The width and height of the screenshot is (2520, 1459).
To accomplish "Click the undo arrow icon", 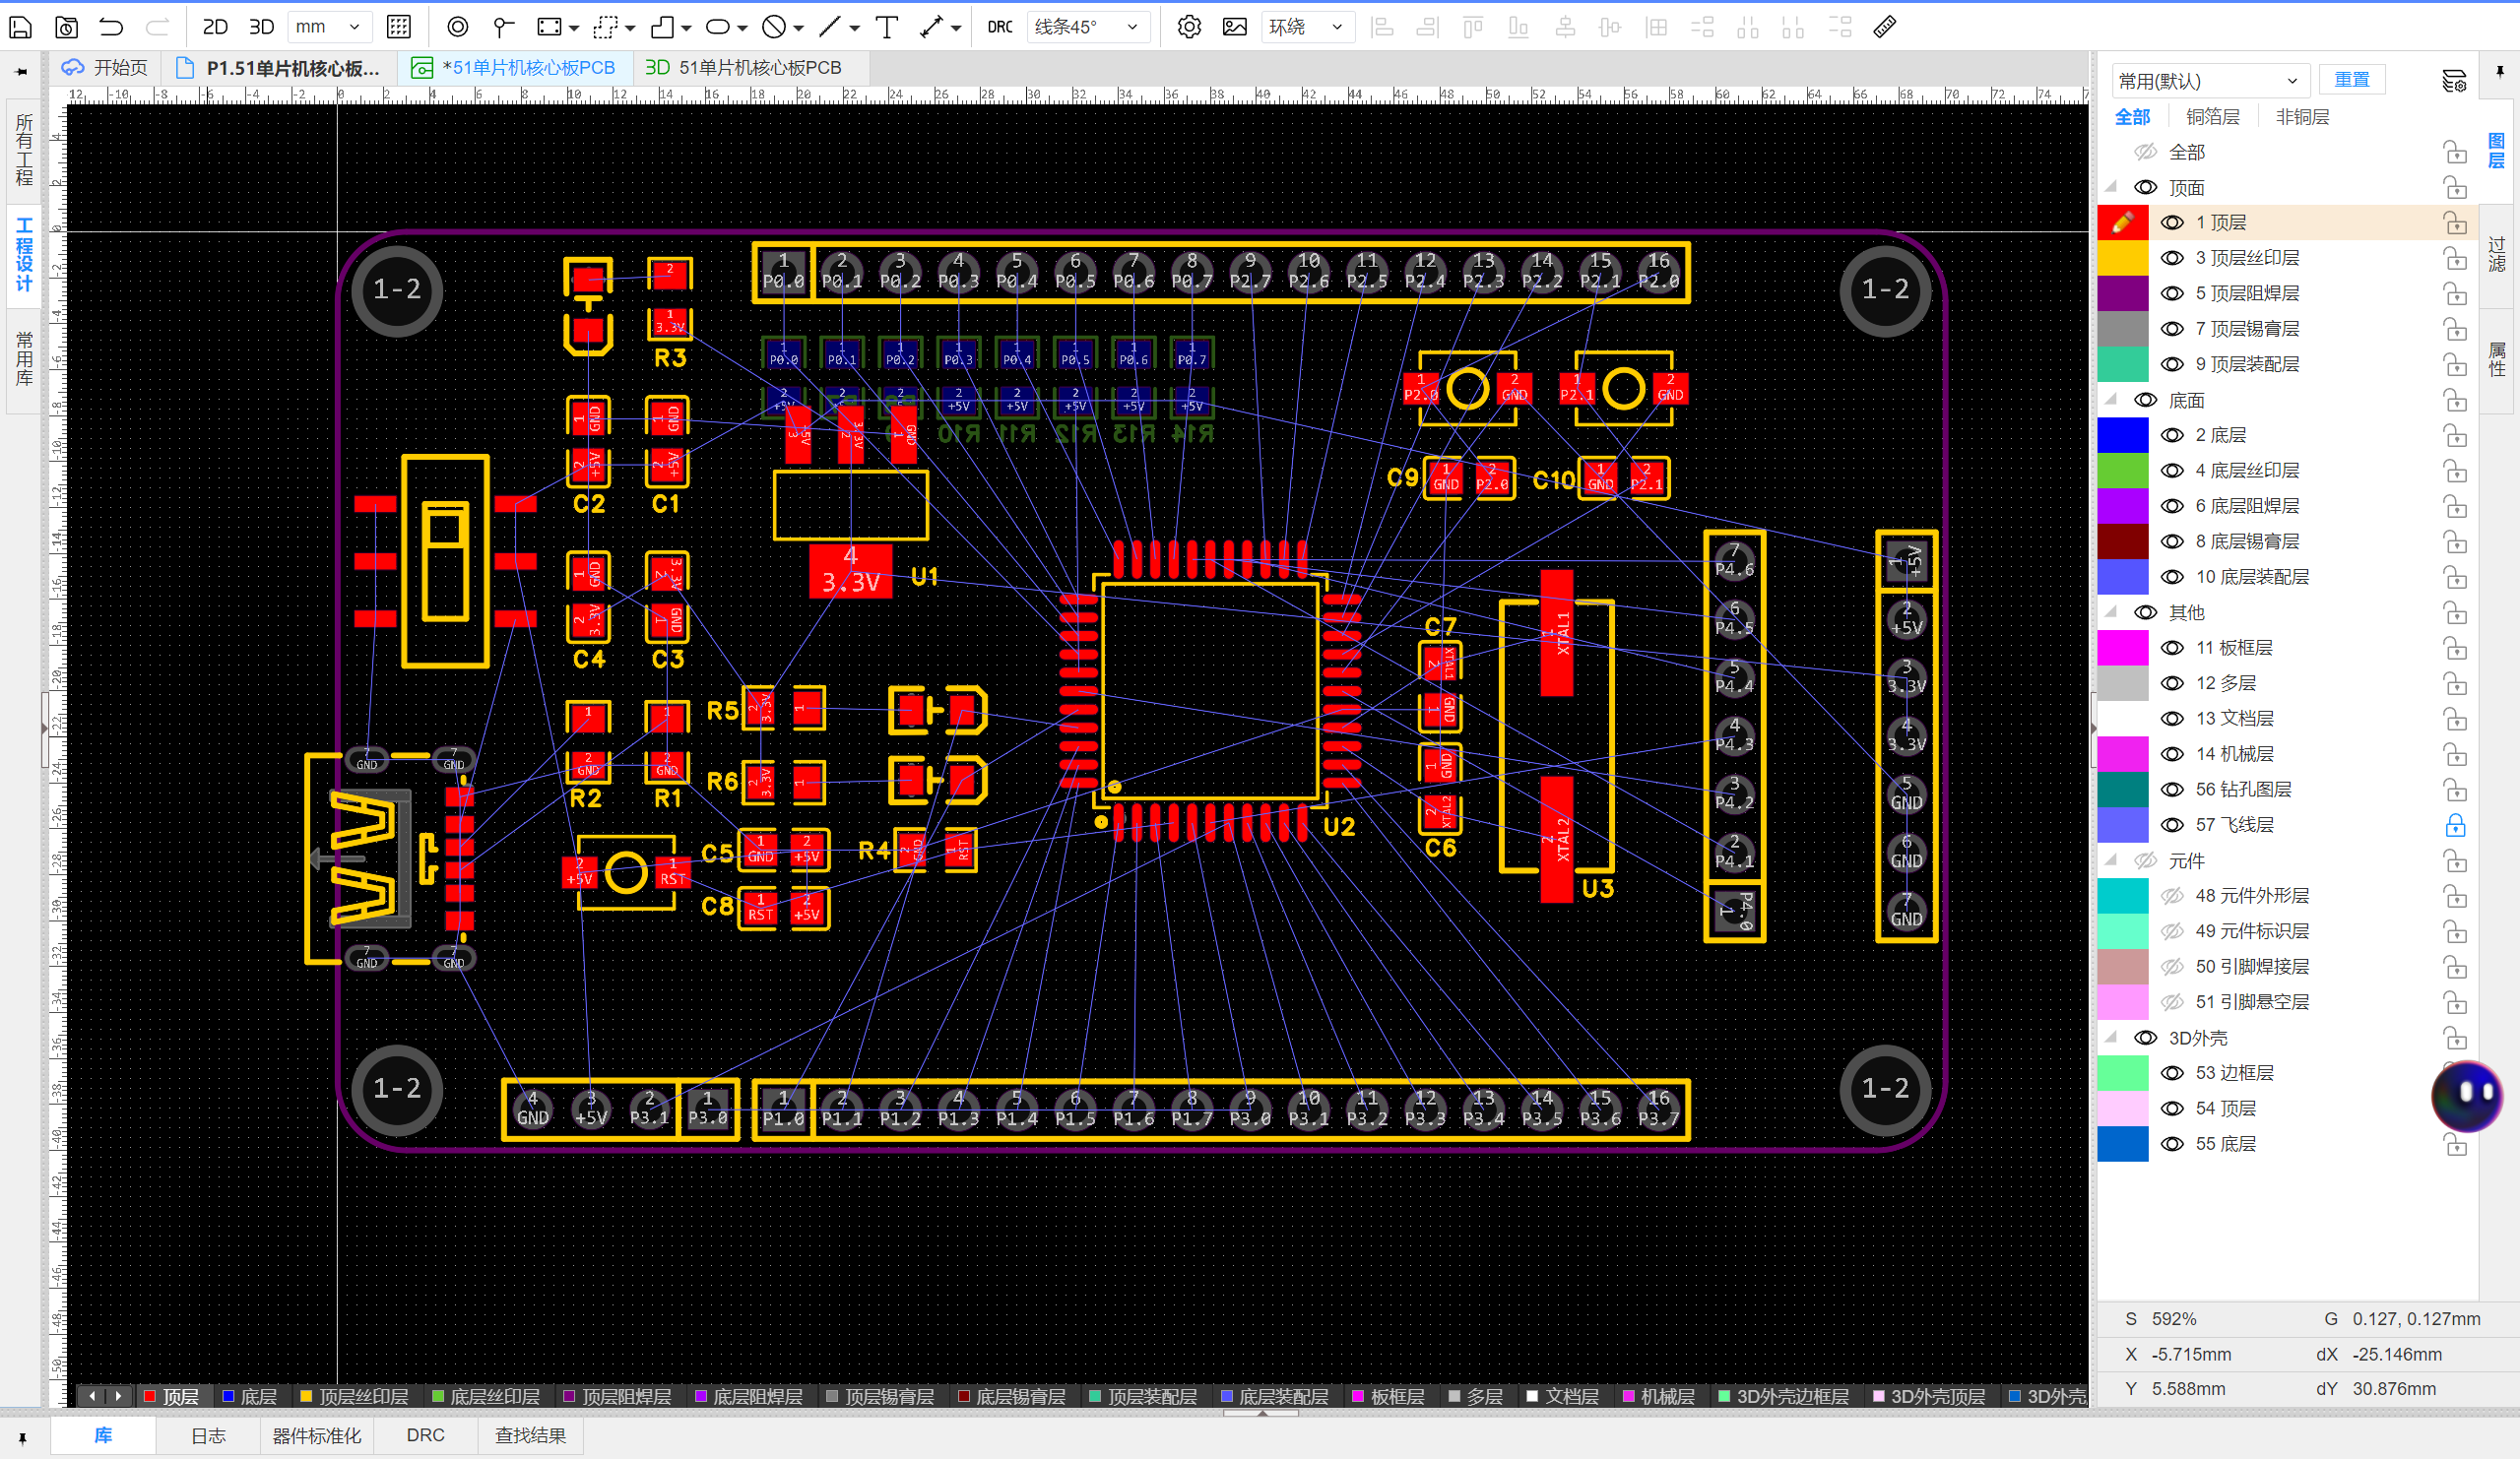I will (x=111, y=27).
